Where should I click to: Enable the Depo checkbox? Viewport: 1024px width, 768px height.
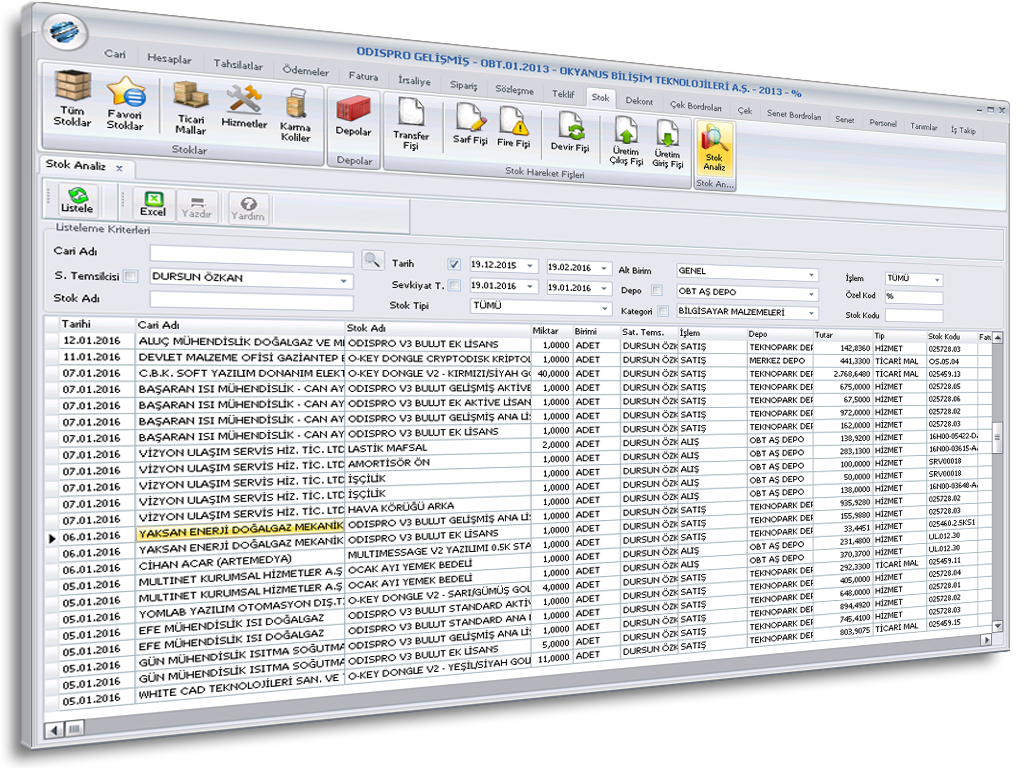(657, 290)
